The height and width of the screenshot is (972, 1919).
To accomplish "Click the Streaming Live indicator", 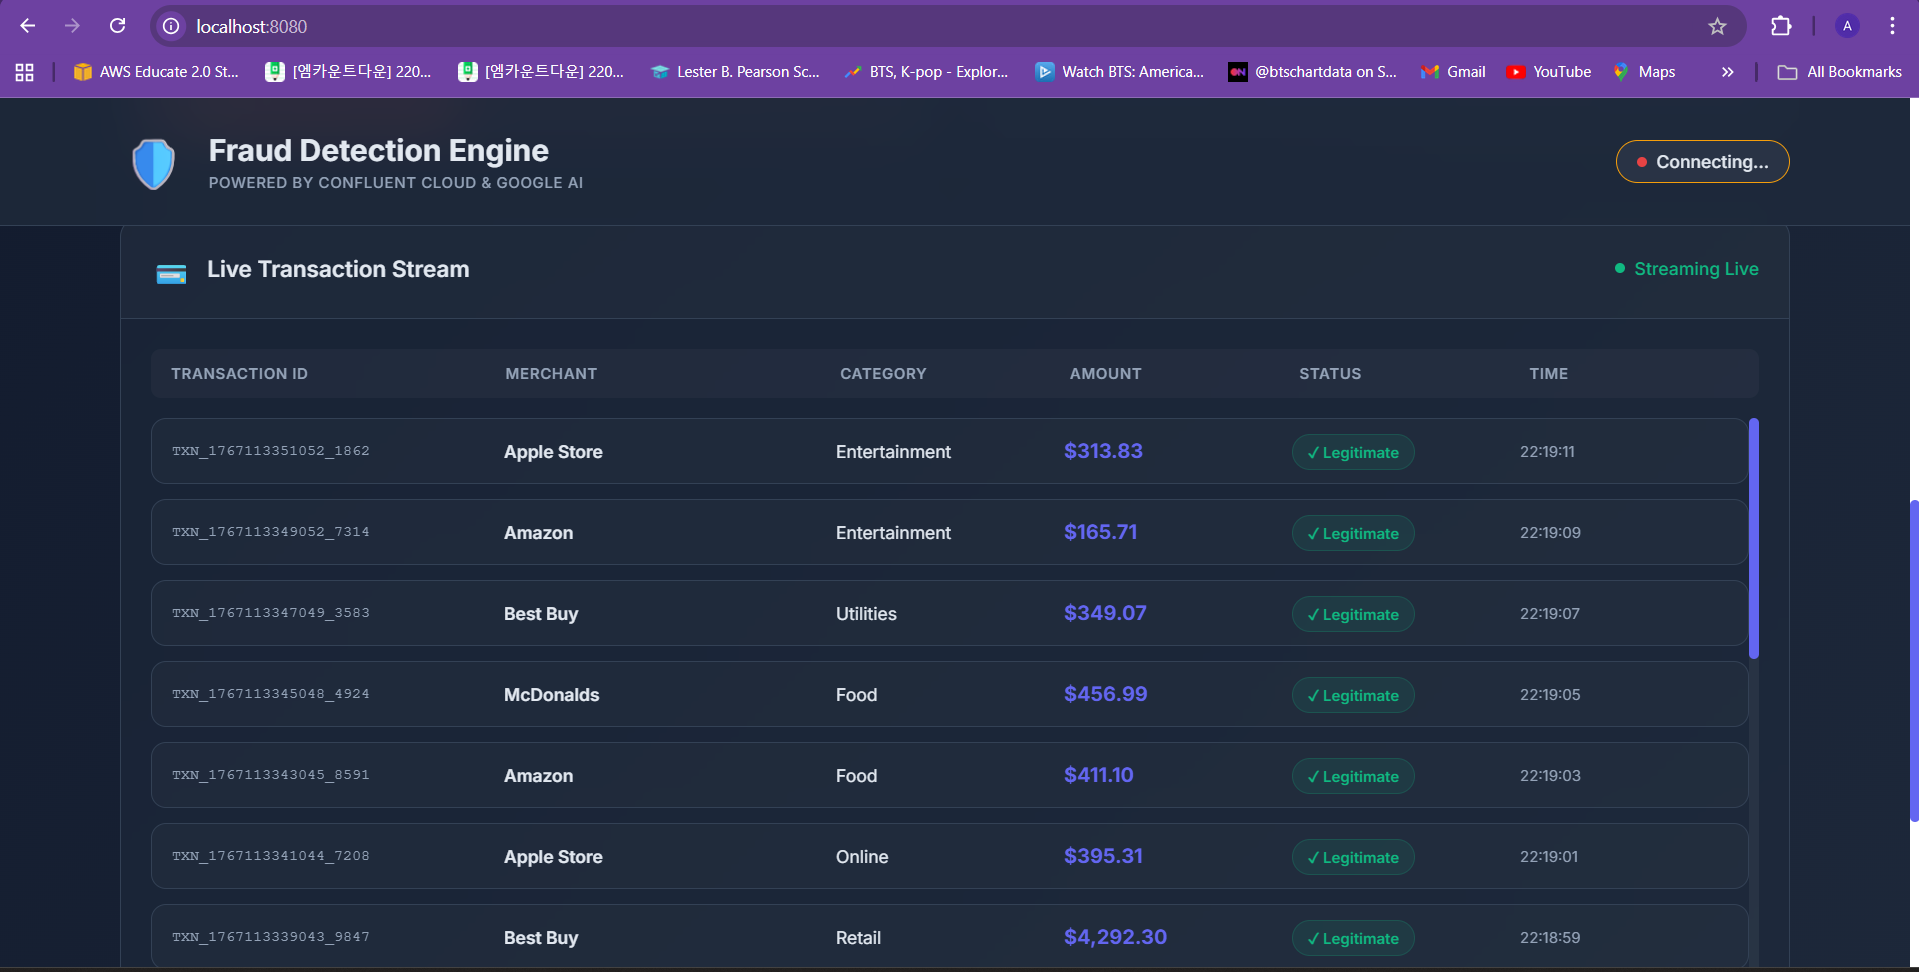I will coord(1686,269).
